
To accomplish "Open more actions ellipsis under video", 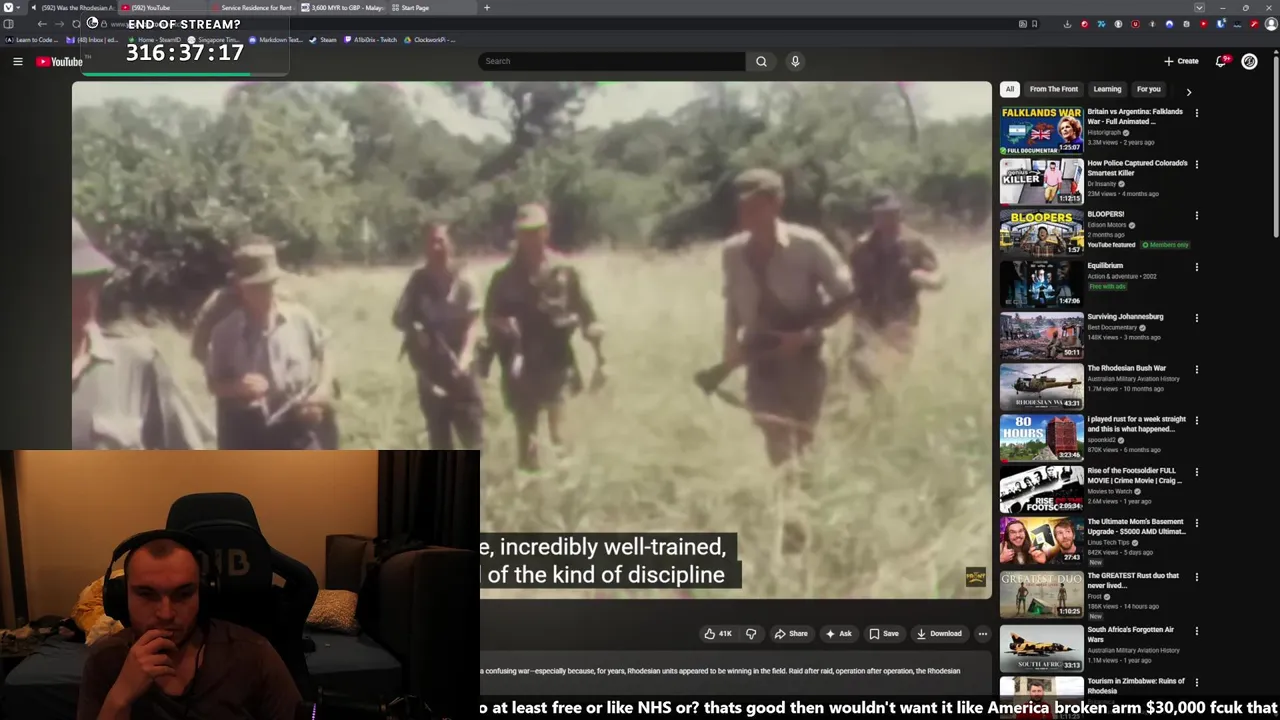I will [x=982, y=633].
